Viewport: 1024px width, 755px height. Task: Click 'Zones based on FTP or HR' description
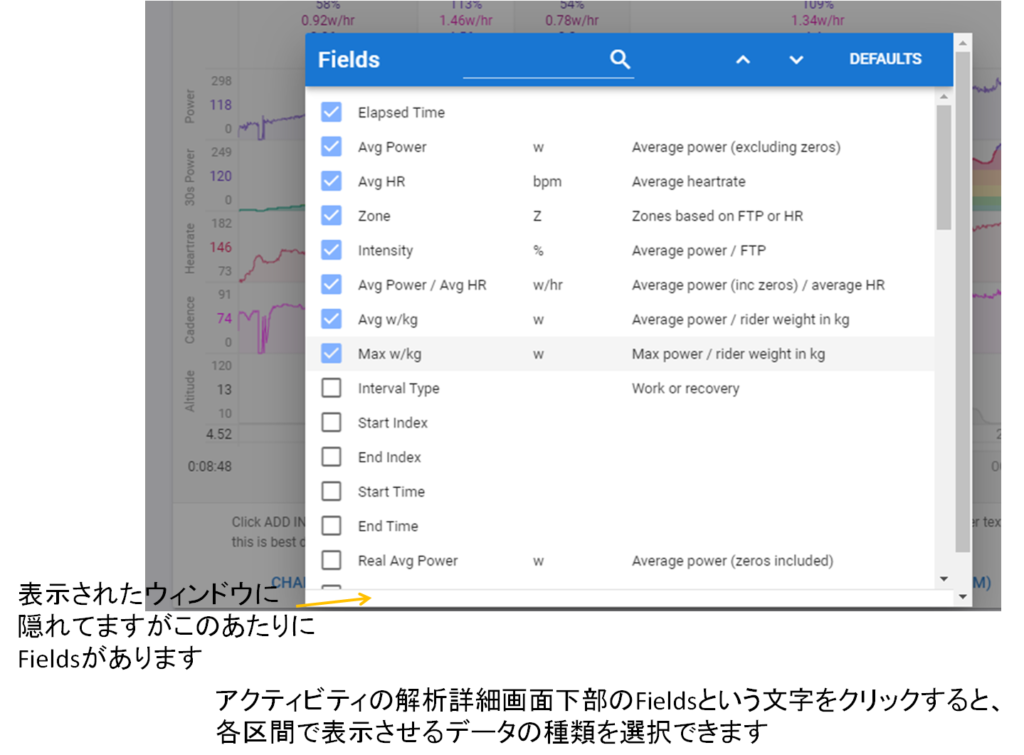click(717, 216)
